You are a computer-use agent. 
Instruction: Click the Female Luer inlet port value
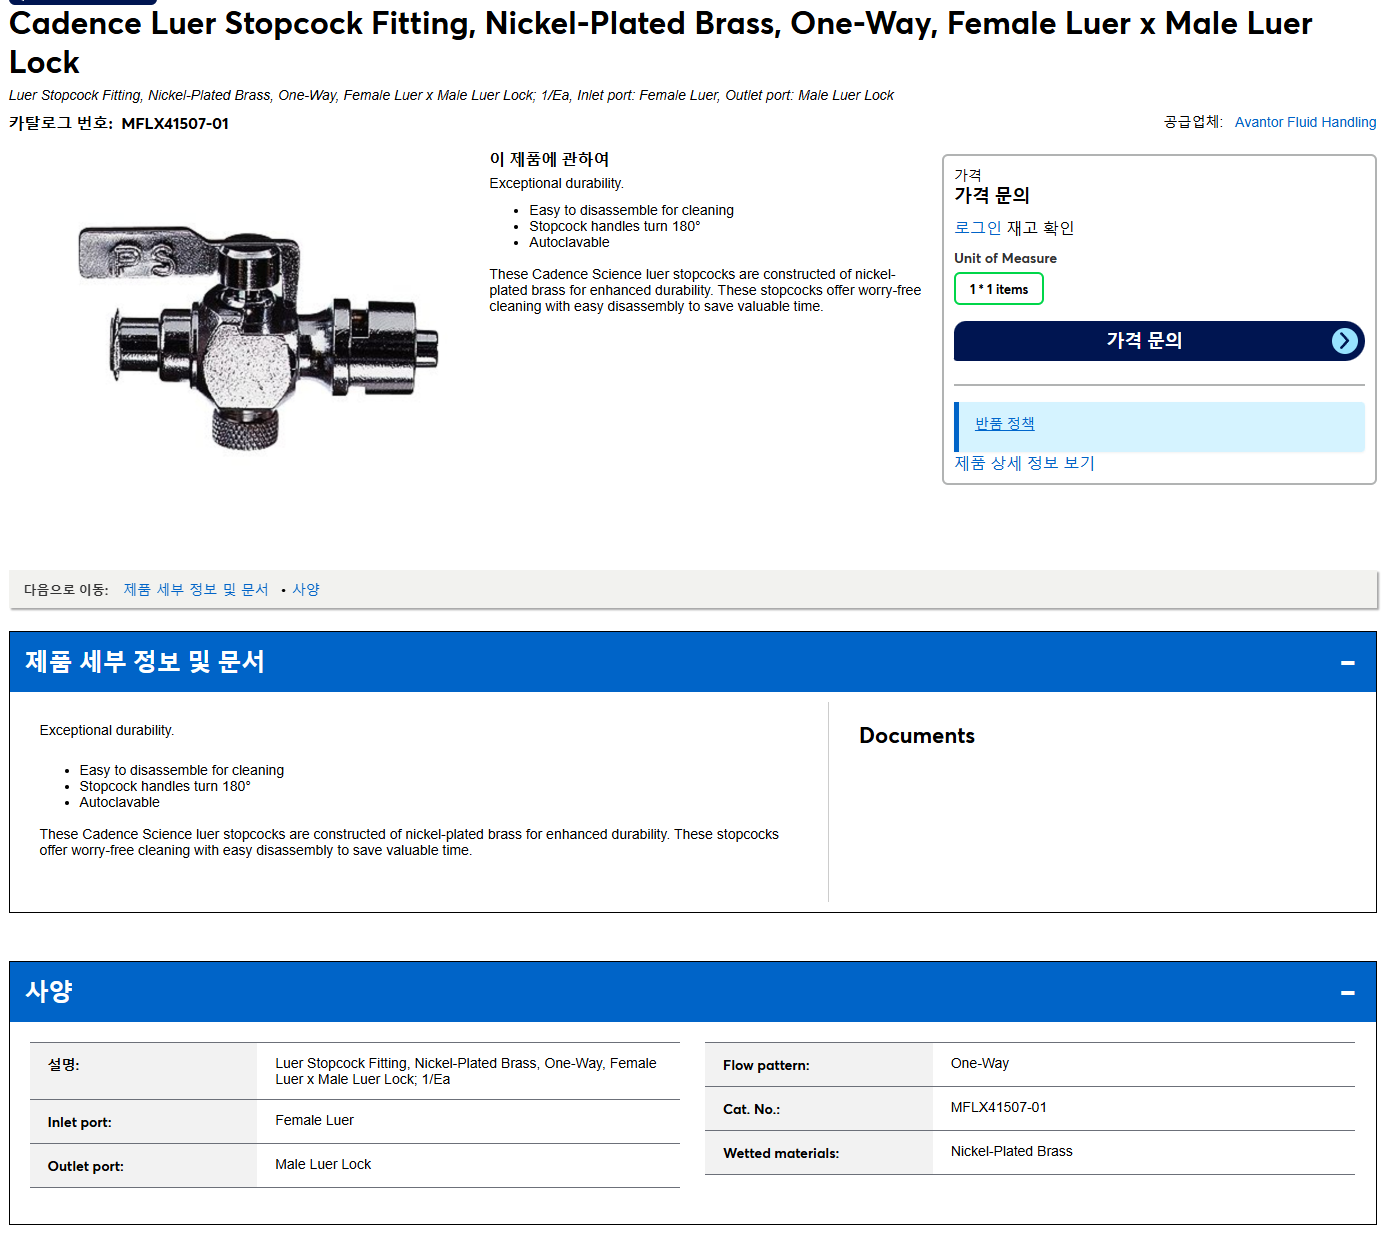(x=315, y=1121)
